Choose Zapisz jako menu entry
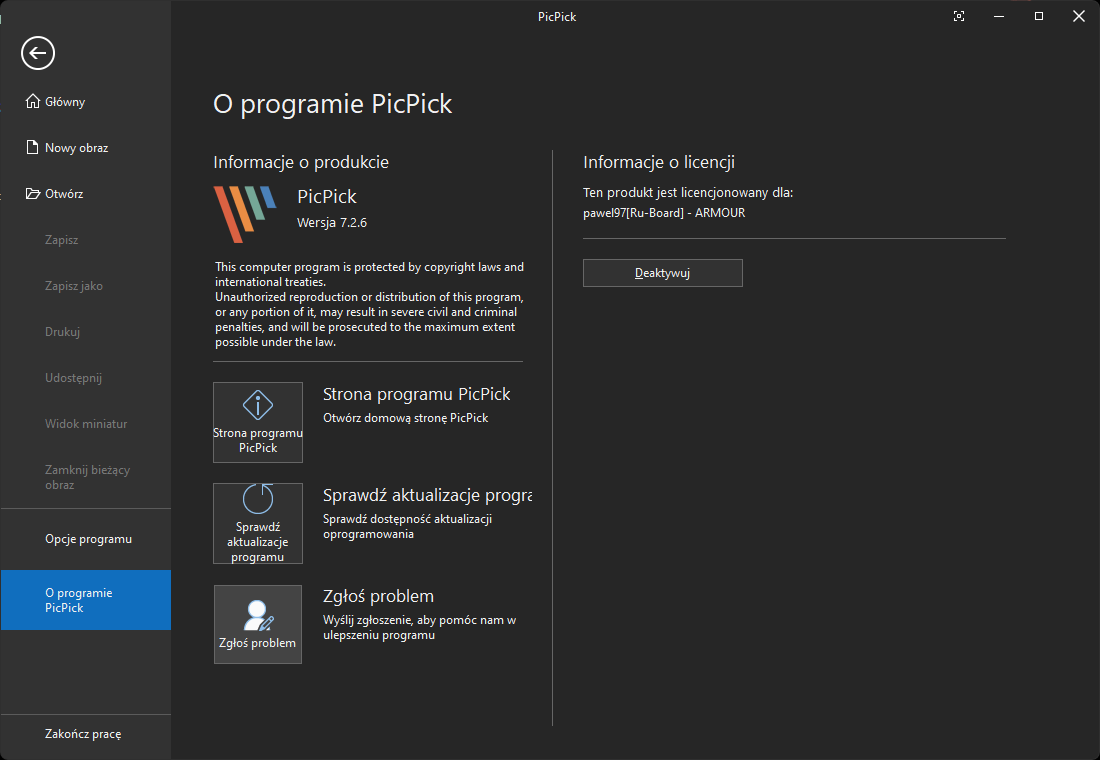1100x760 pixels. point(86,286)
